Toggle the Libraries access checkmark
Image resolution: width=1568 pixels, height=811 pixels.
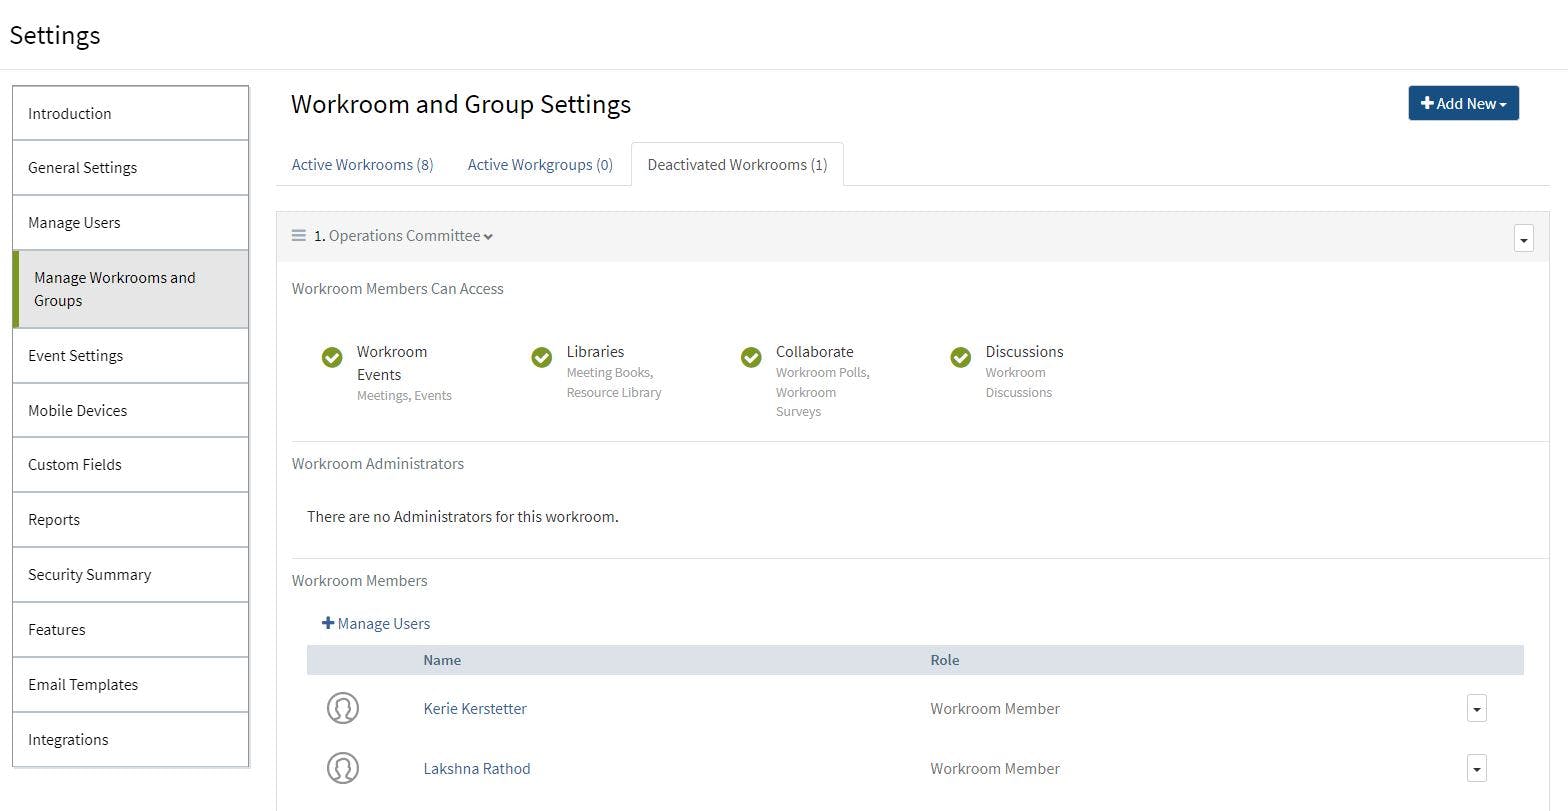tap(542, 357)
